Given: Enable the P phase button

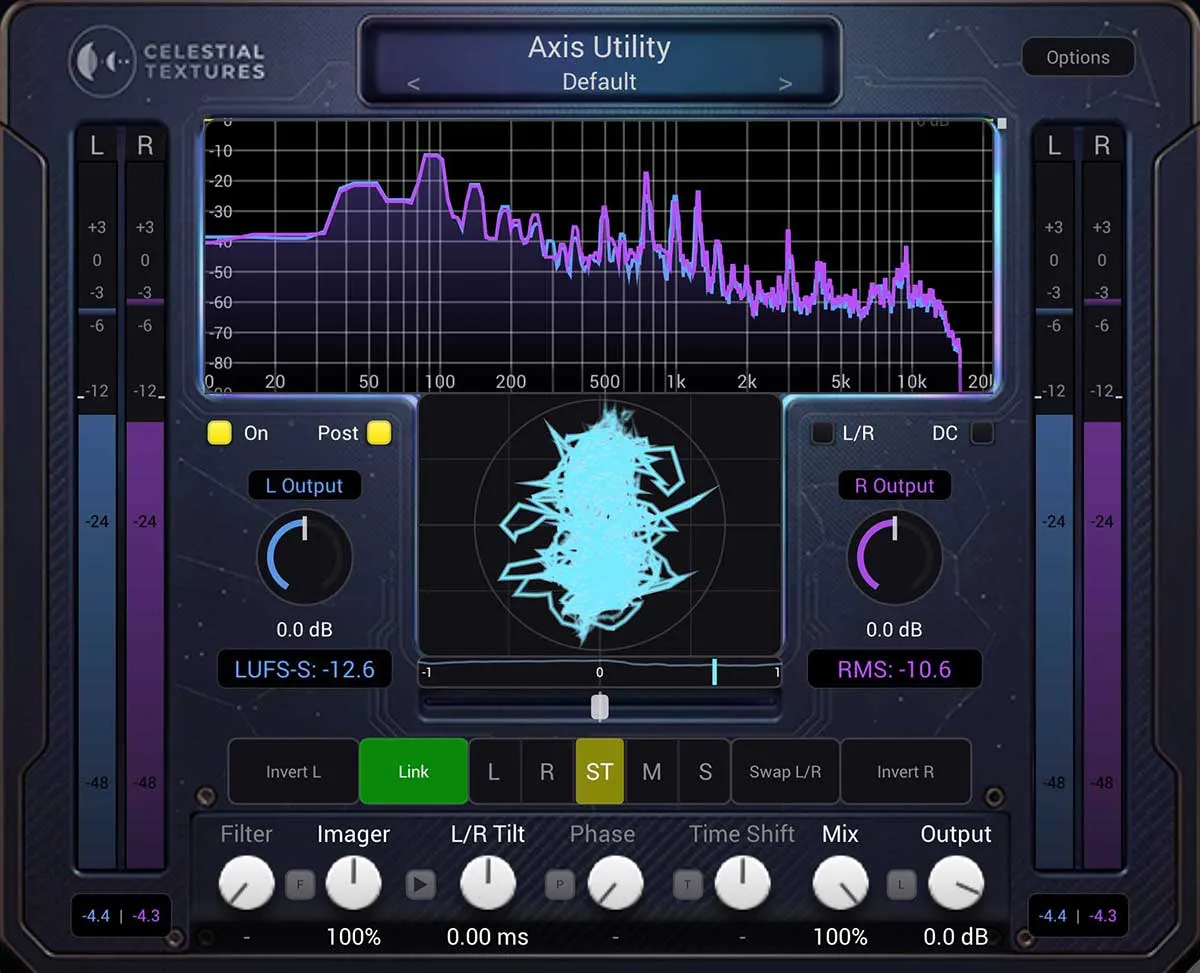Looking at the screenshot, I should tap(559, 884).
